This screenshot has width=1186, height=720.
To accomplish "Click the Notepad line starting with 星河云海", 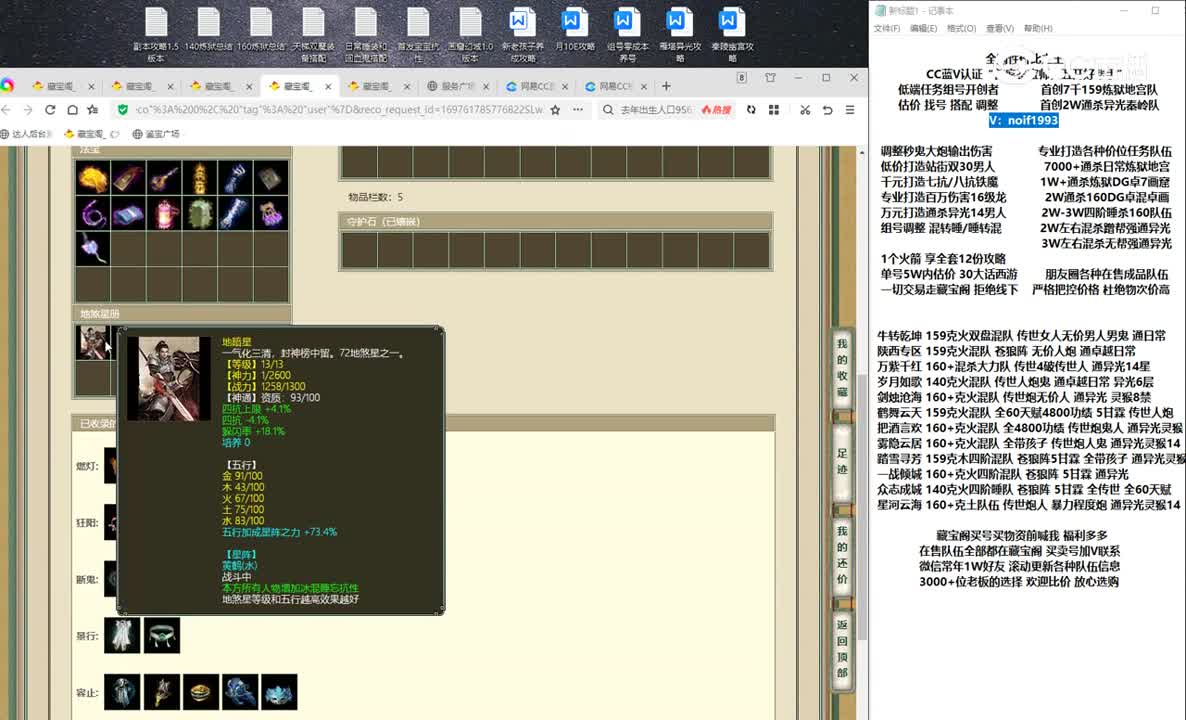I will click(1029, 505).
